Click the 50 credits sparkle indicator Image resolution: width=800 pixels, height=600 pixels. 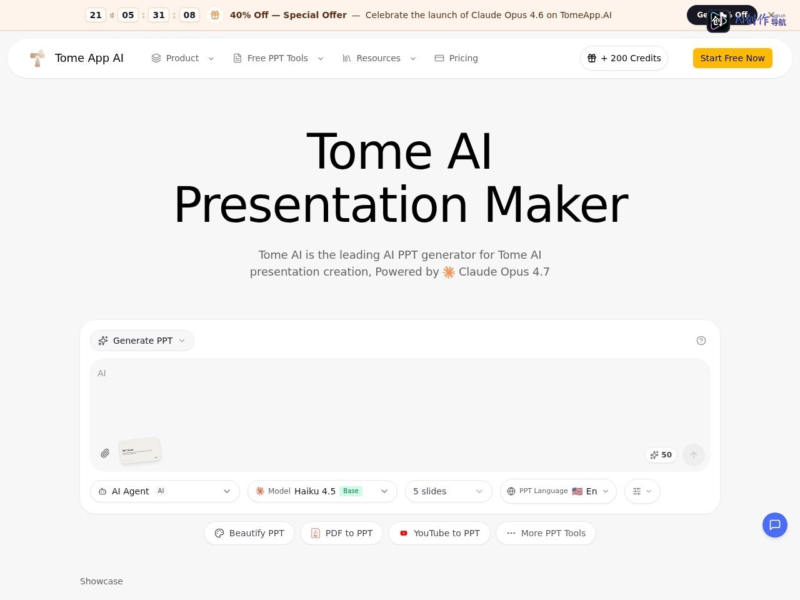tap(661, 455)
